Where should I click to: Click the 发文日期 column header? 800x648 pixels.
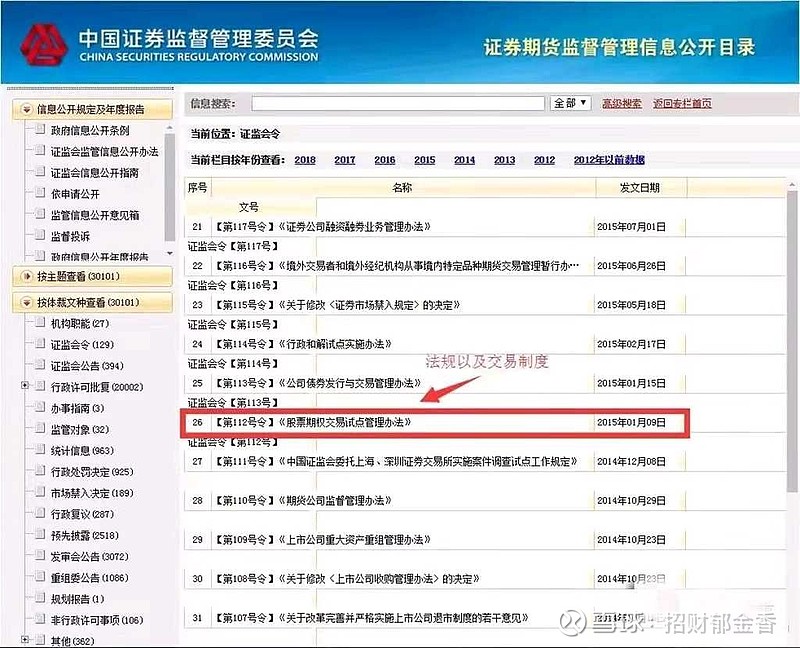point(640,188)
